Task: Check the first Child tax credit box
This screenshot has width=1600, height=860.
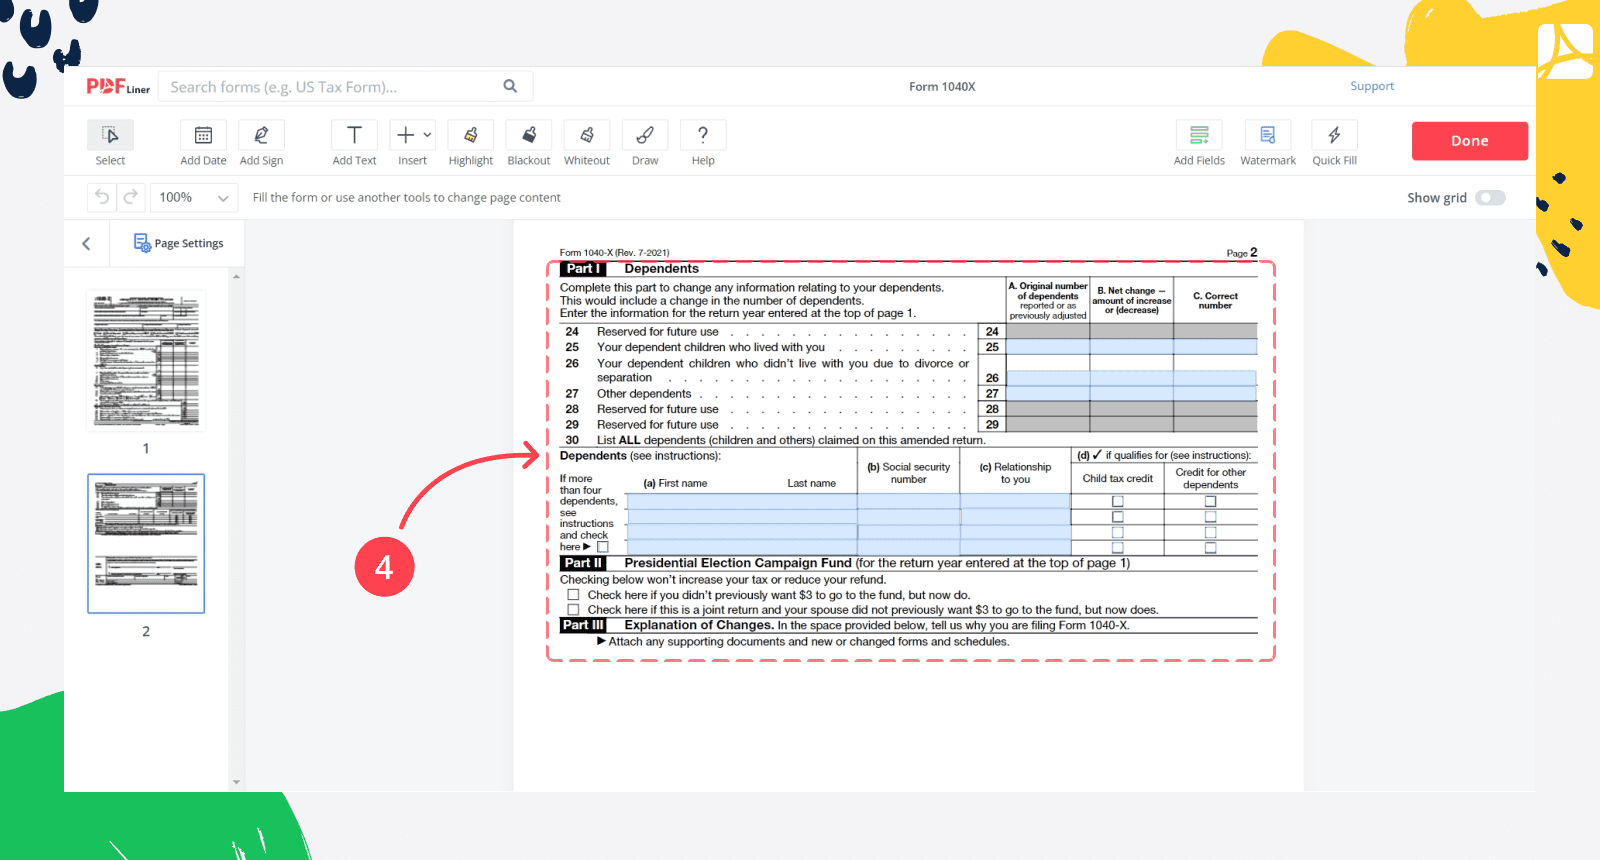Action: (x=1118, y=502)
